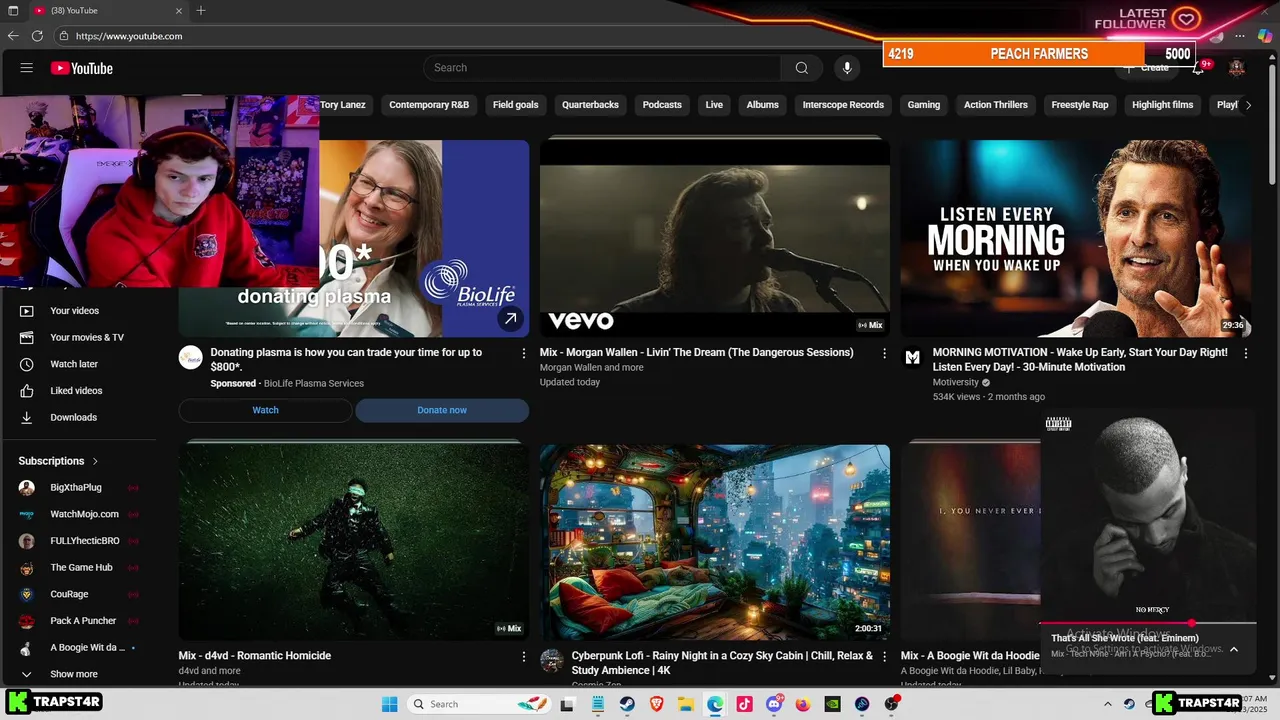Open Steam from the taskbar

(x=627, y=704)
